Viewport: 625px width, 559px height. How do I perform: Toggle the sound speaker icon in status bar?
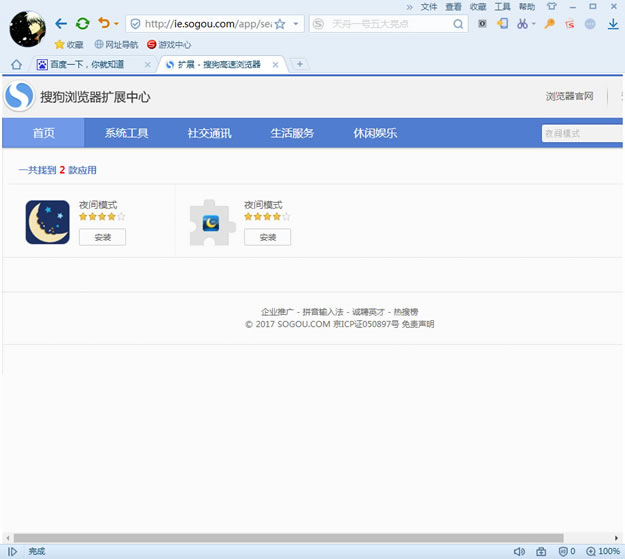pyautogui.click(x=519, y=551)
